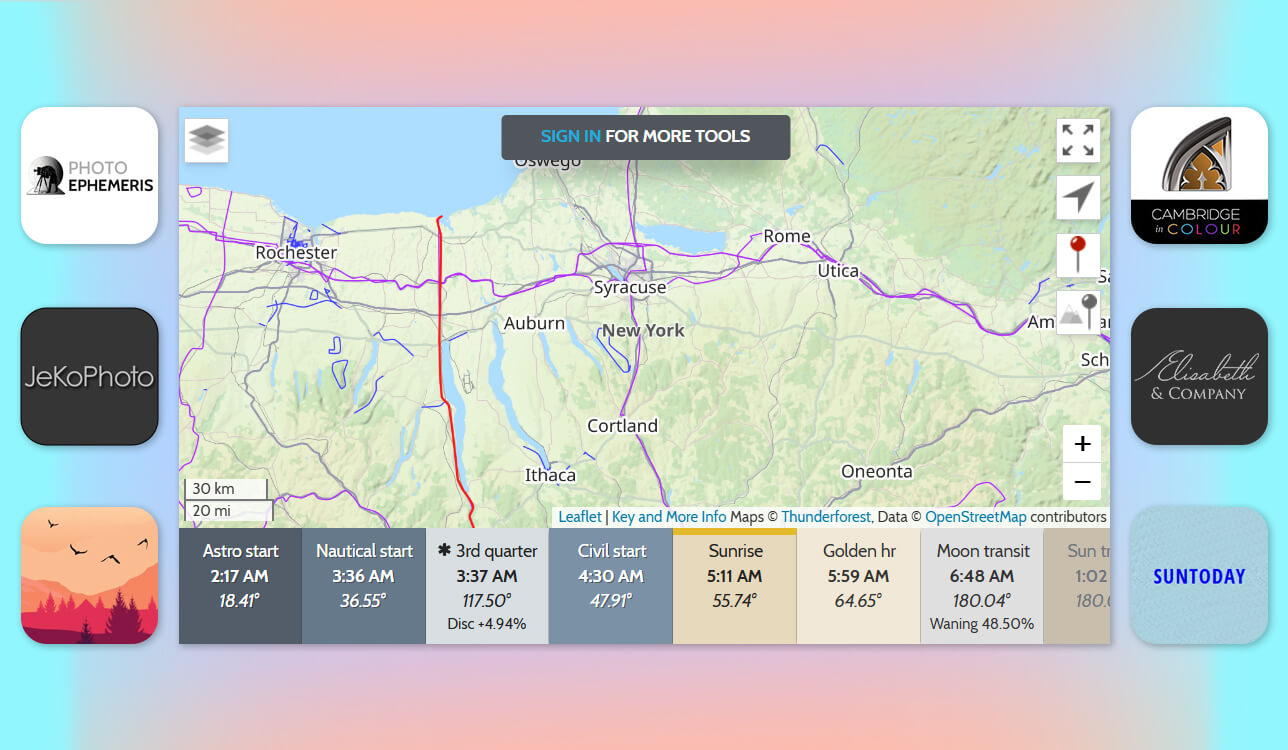The image size is (1288, 750).
Task: Select the Civil start event card
Action: (x=611, y=586)
